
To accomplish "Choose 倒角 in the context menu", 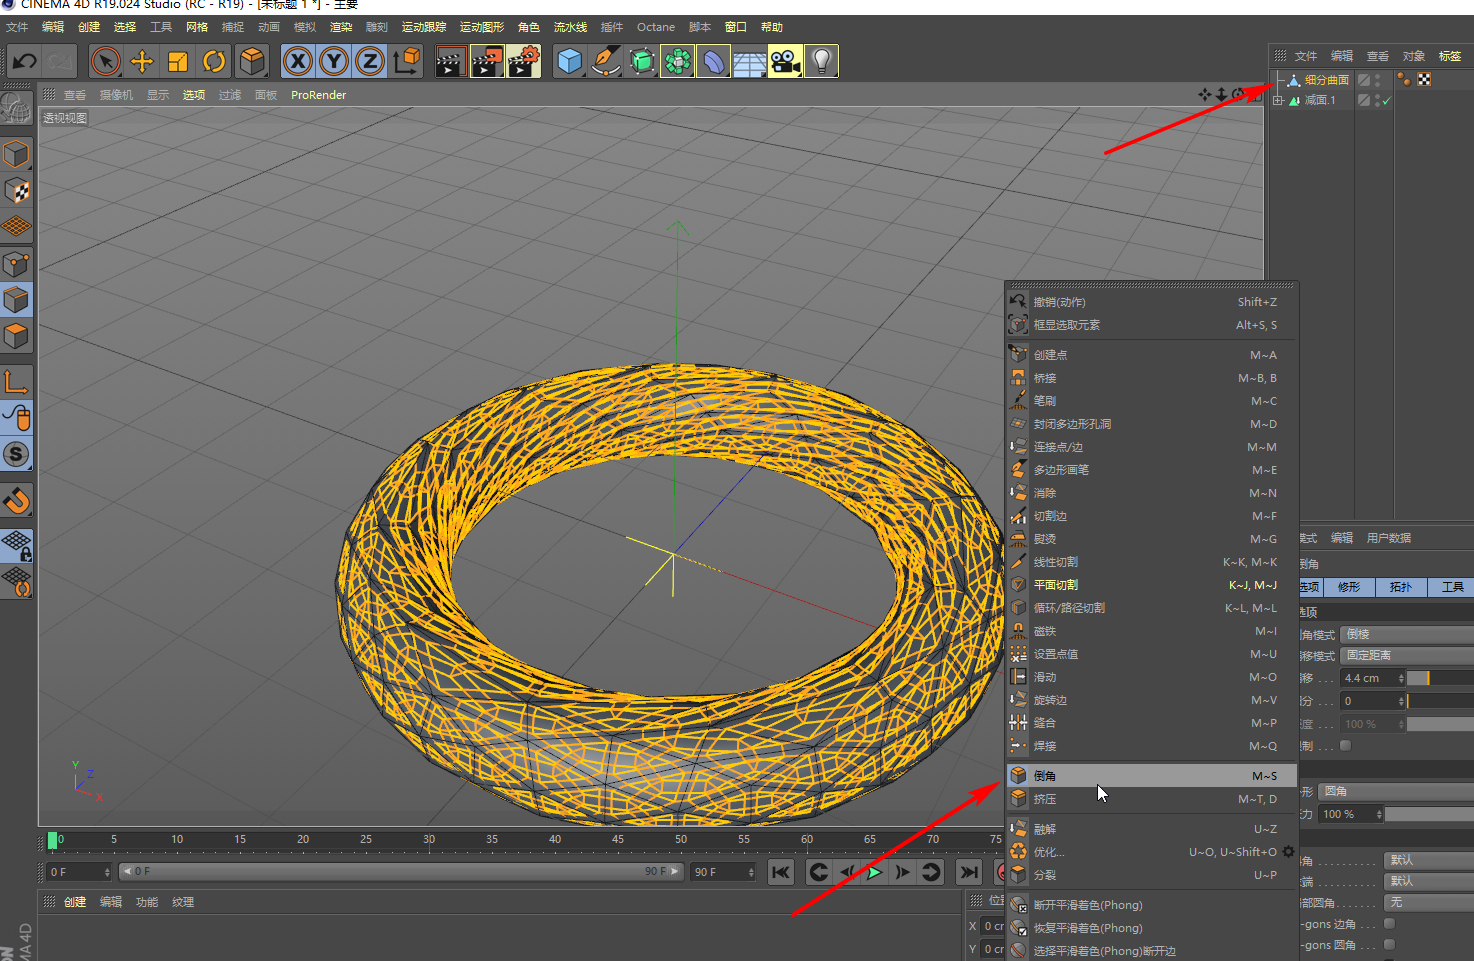I will click(1152, 775).
